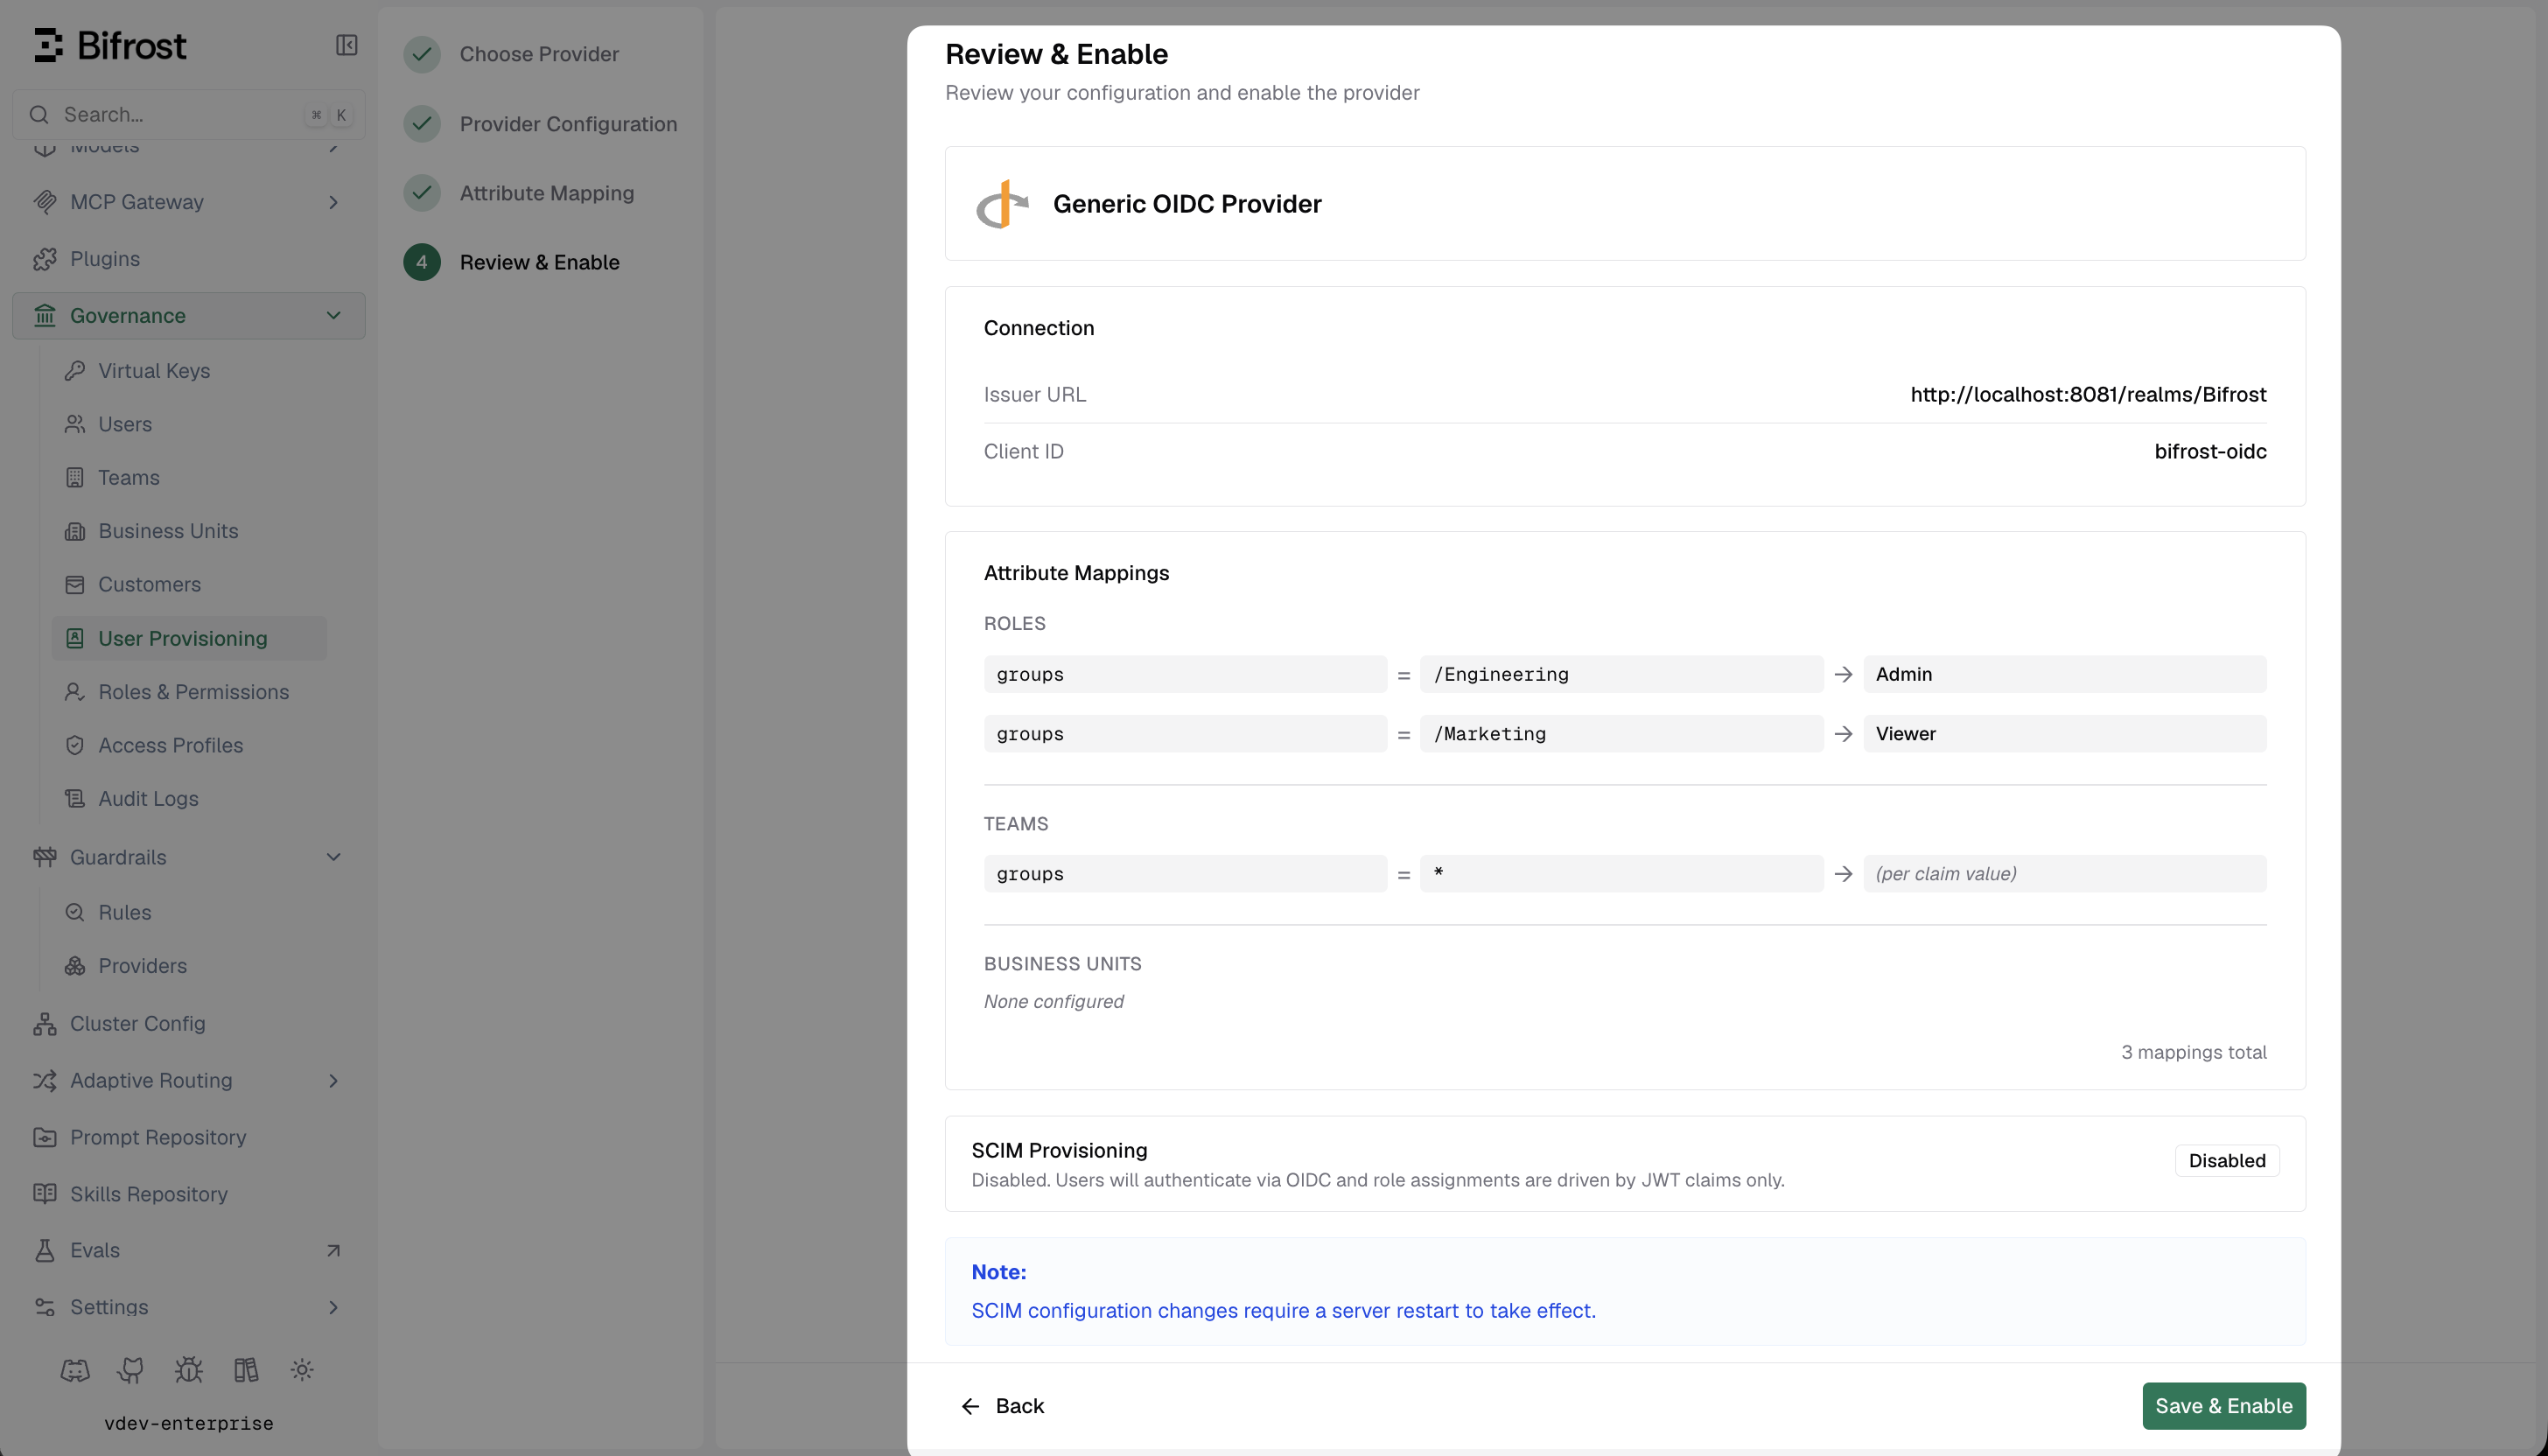Open Evals external link arrow
The height and width of the screenshot is (1456, 2548).
coord(334,1251)
